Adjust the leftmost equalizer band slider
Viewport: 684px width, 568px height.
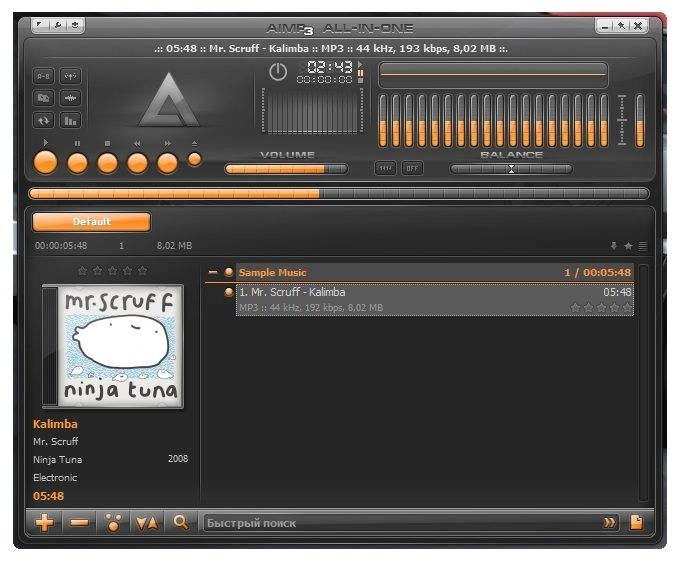[x=383, y=120]
